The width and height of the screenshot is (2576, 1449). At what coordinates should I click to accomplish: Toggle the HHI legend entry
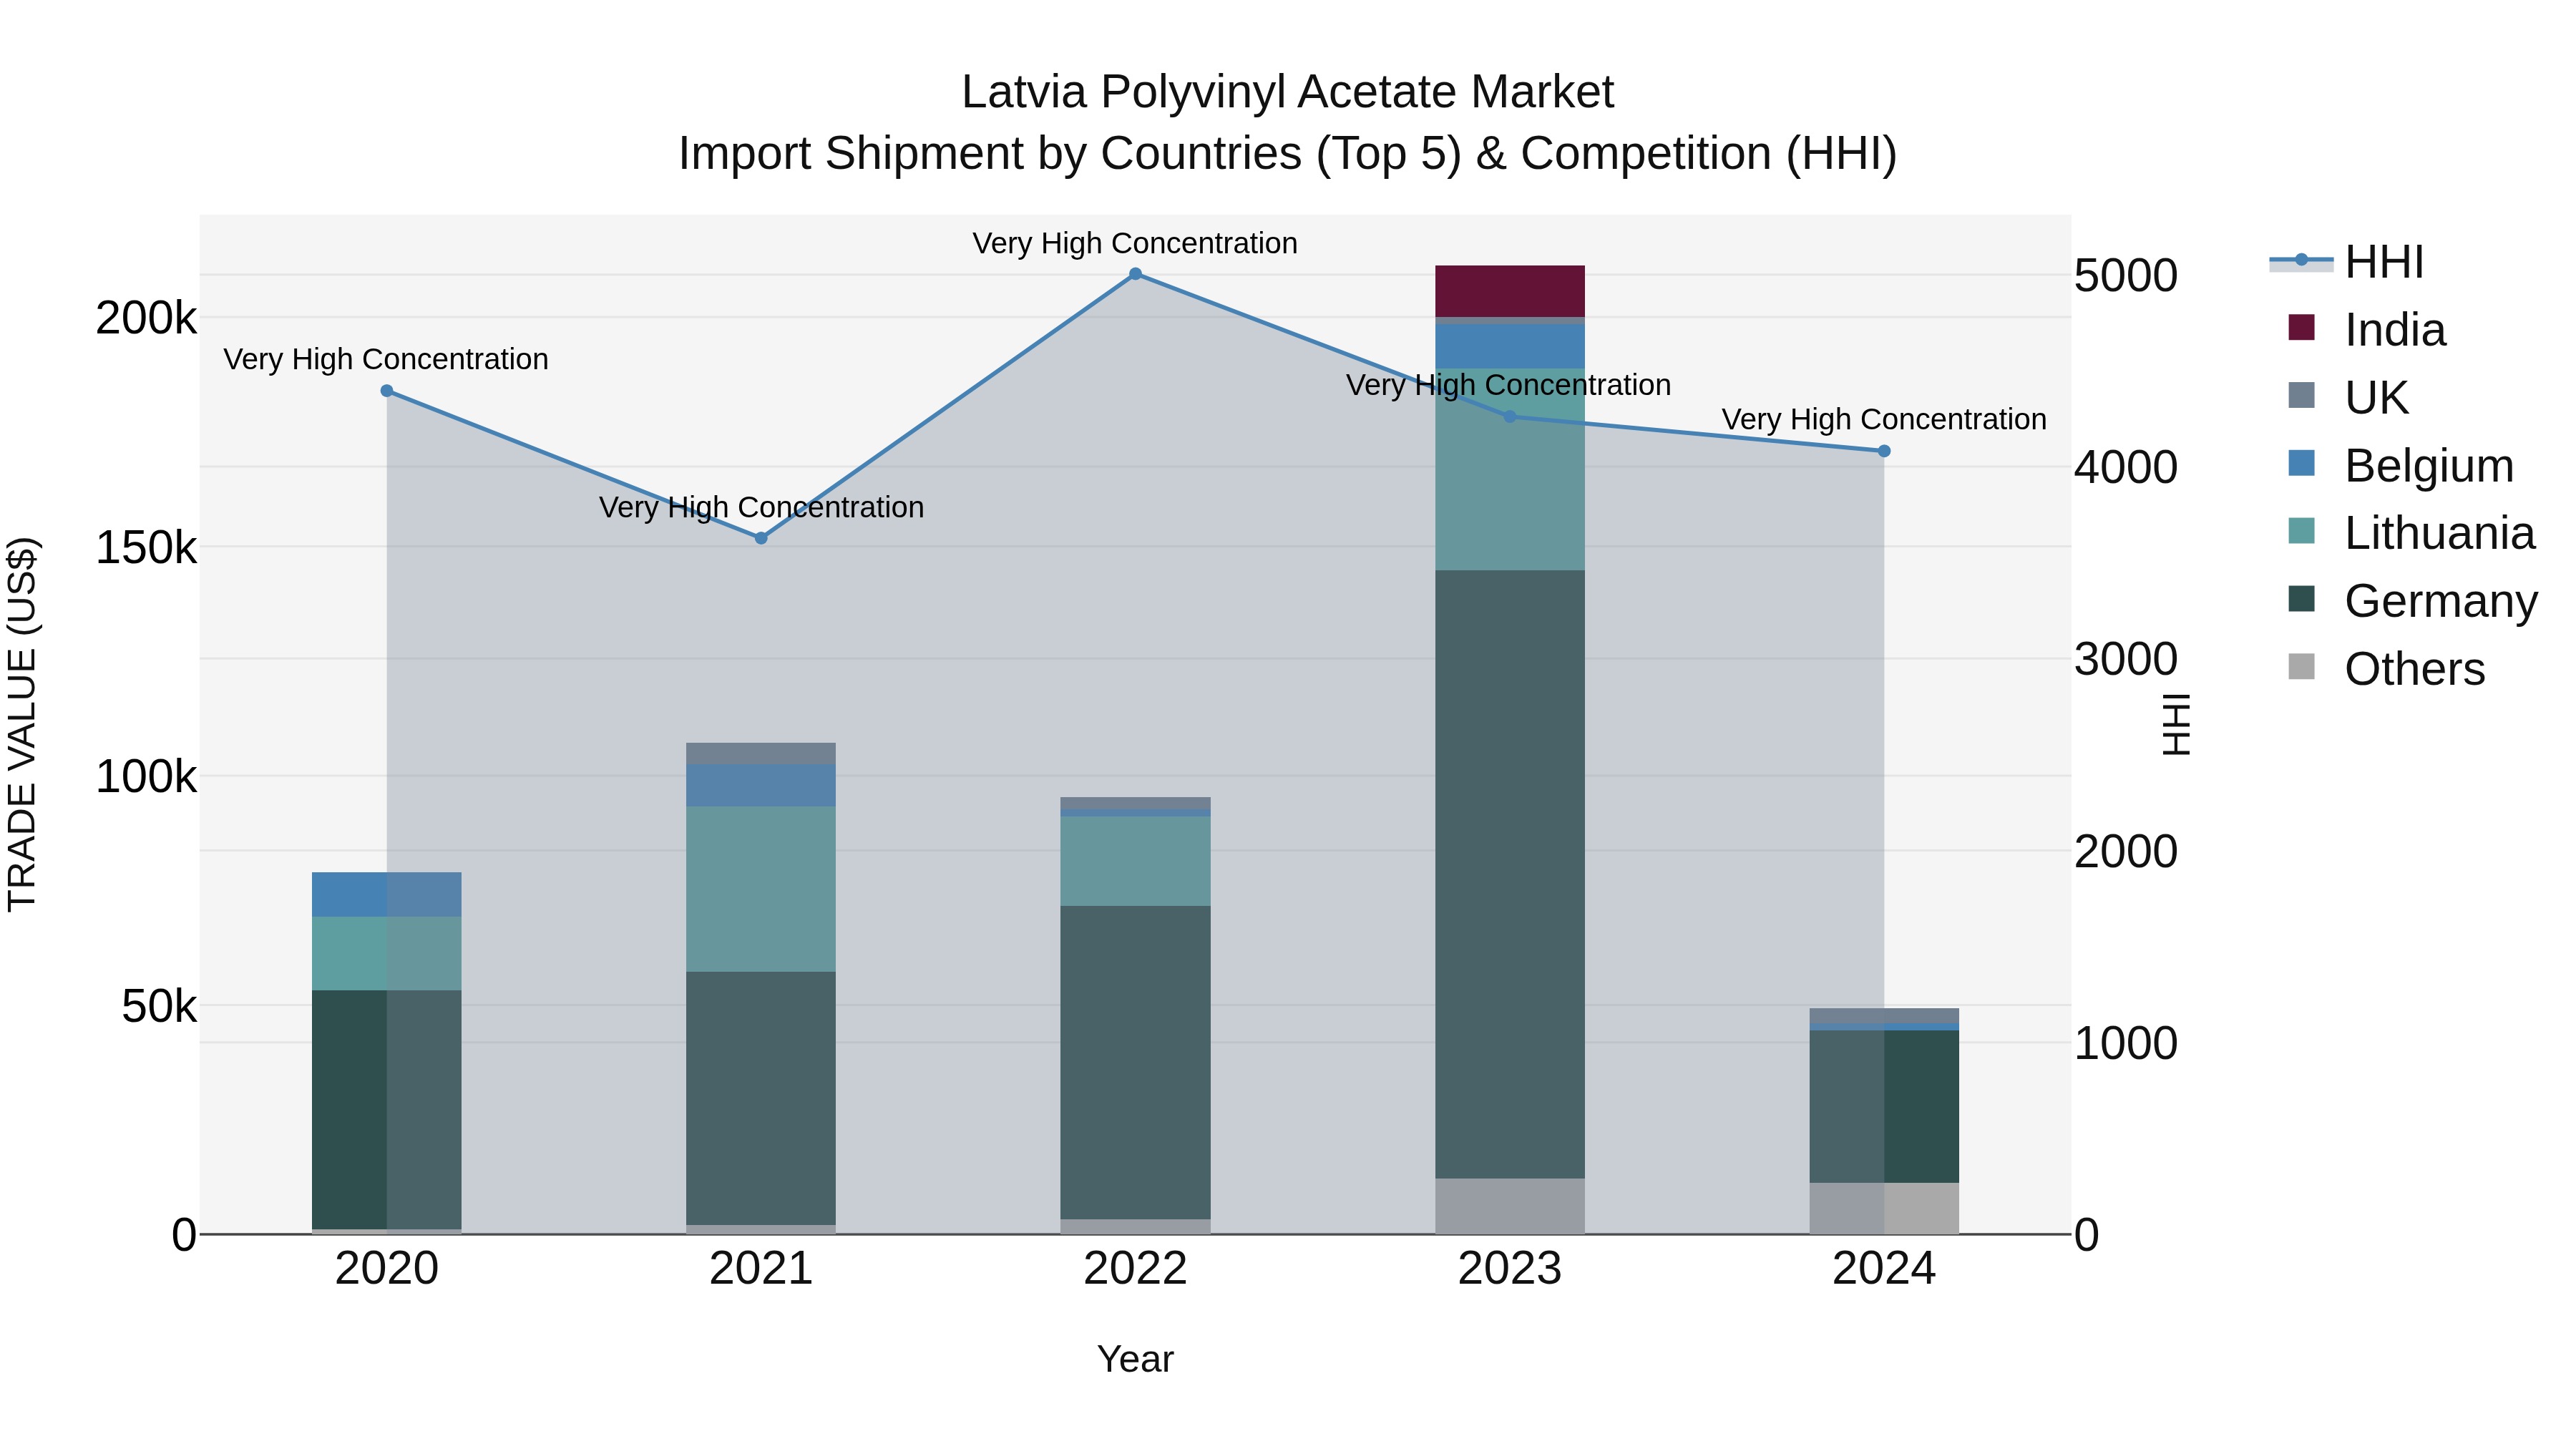click(2348, 262)
